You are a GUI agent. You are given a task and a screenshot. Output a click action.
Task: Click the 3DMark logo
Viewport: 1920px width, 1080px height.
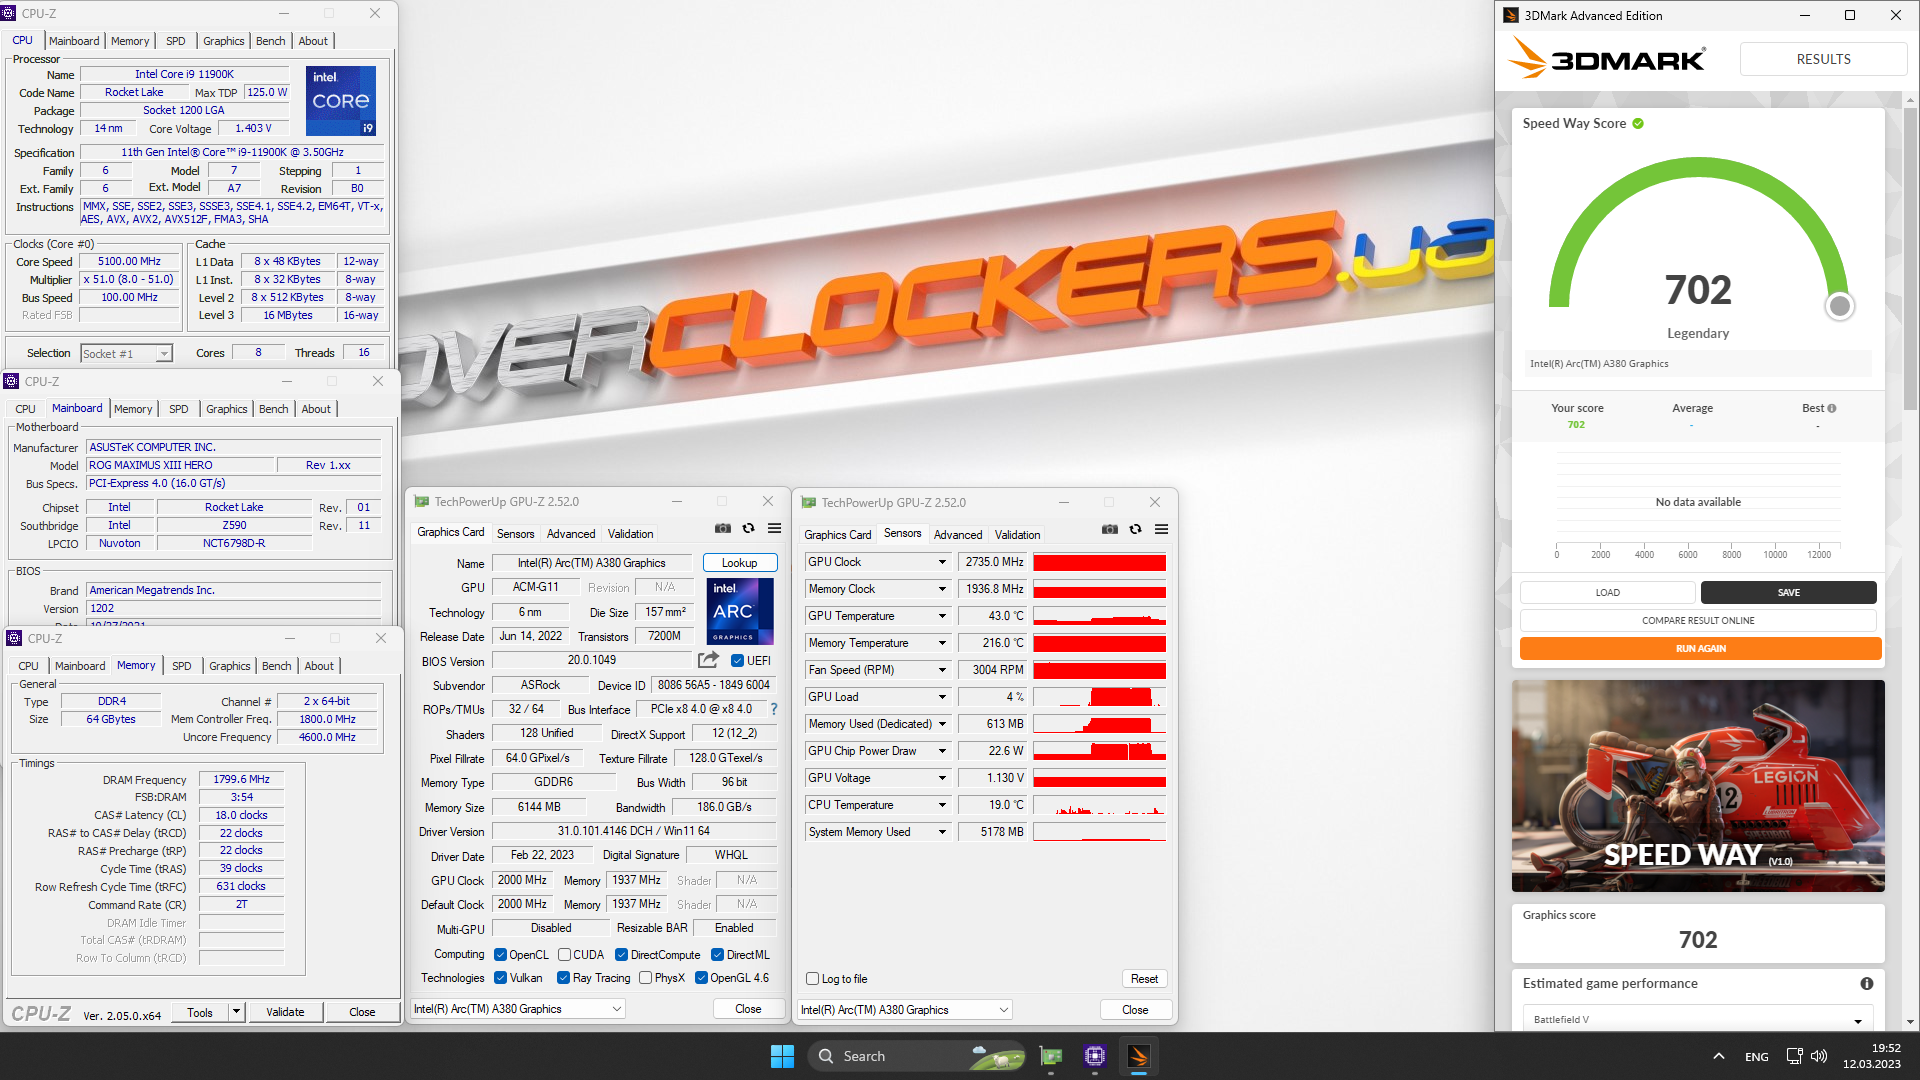pos(1608,59)
